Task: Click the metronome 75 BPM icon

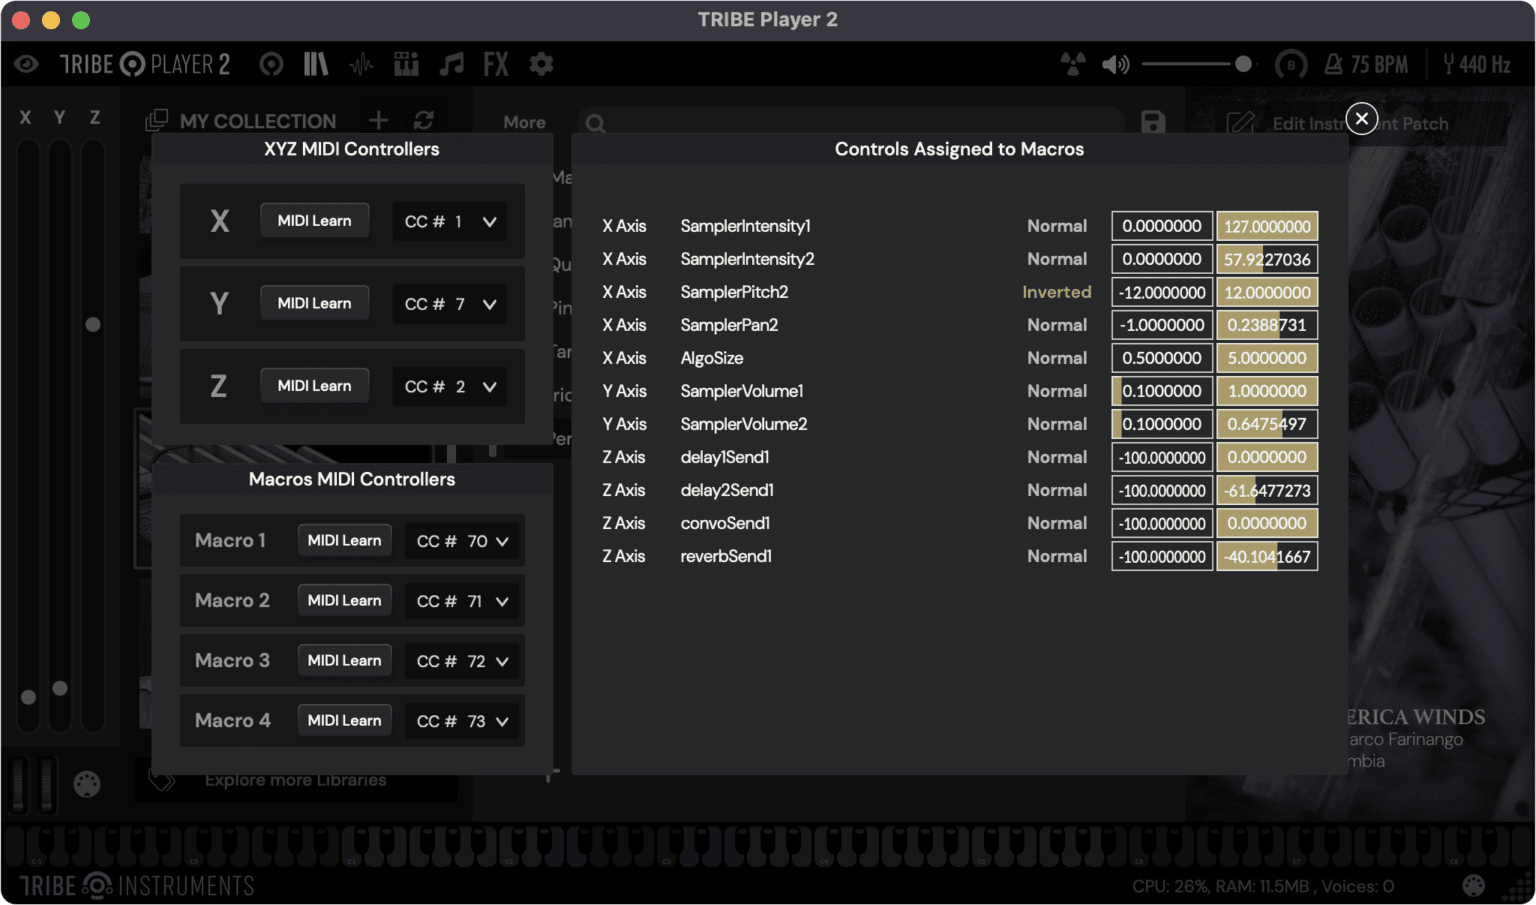Action: pyautogui.click(x=1366, y=64)
